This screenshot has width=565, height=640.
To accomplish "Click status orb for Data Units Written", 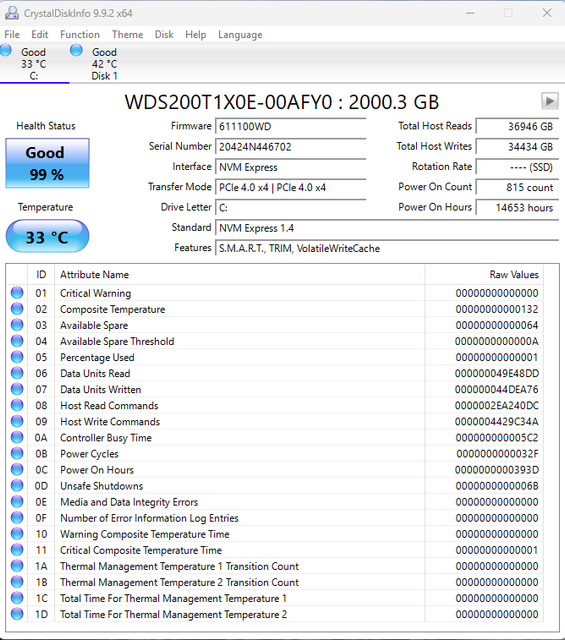I will [17, 389].
